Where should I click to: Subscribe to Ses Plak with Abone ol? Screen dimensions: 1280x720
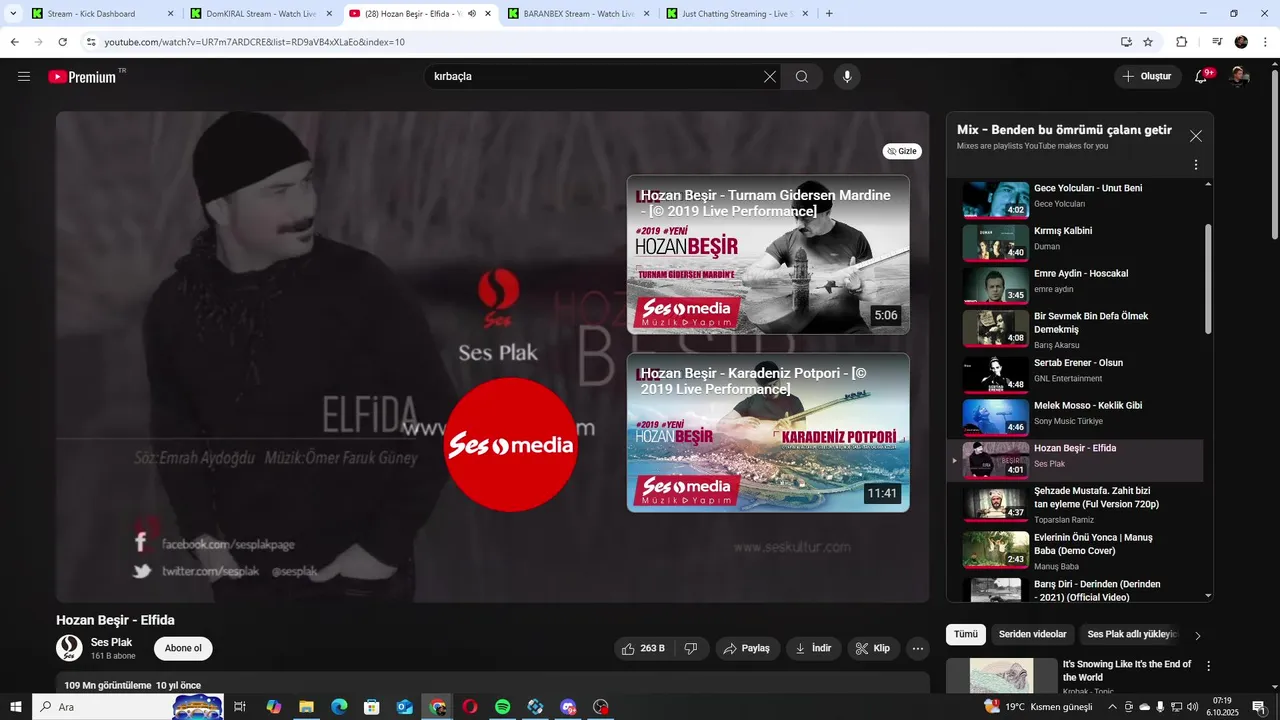[x=183, y=649]
